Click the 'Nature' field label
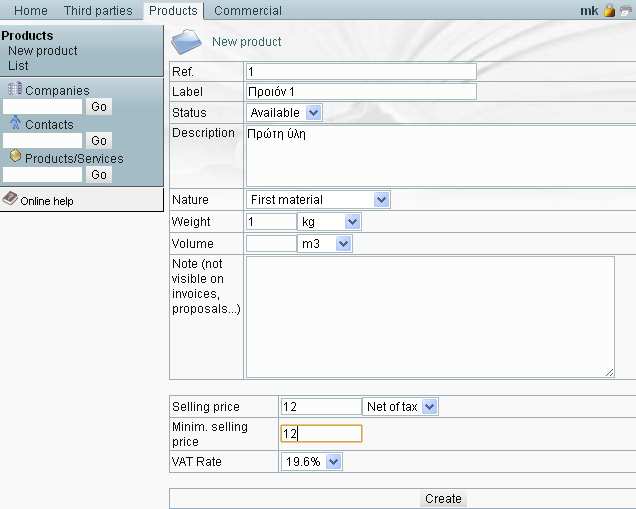Screen dimensions: 636x509 point(190,200)
